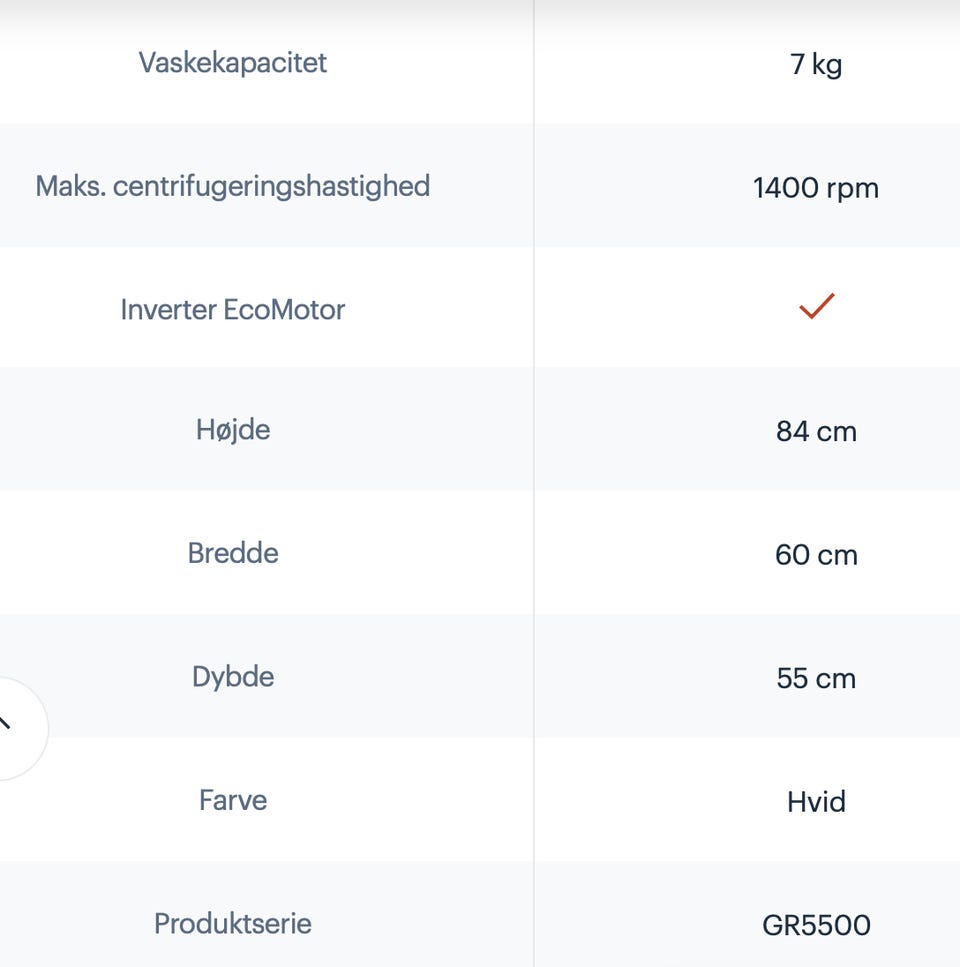Click the 55 cm depth value
This screenshot has height=967, width=960.
tap(816, 678)
